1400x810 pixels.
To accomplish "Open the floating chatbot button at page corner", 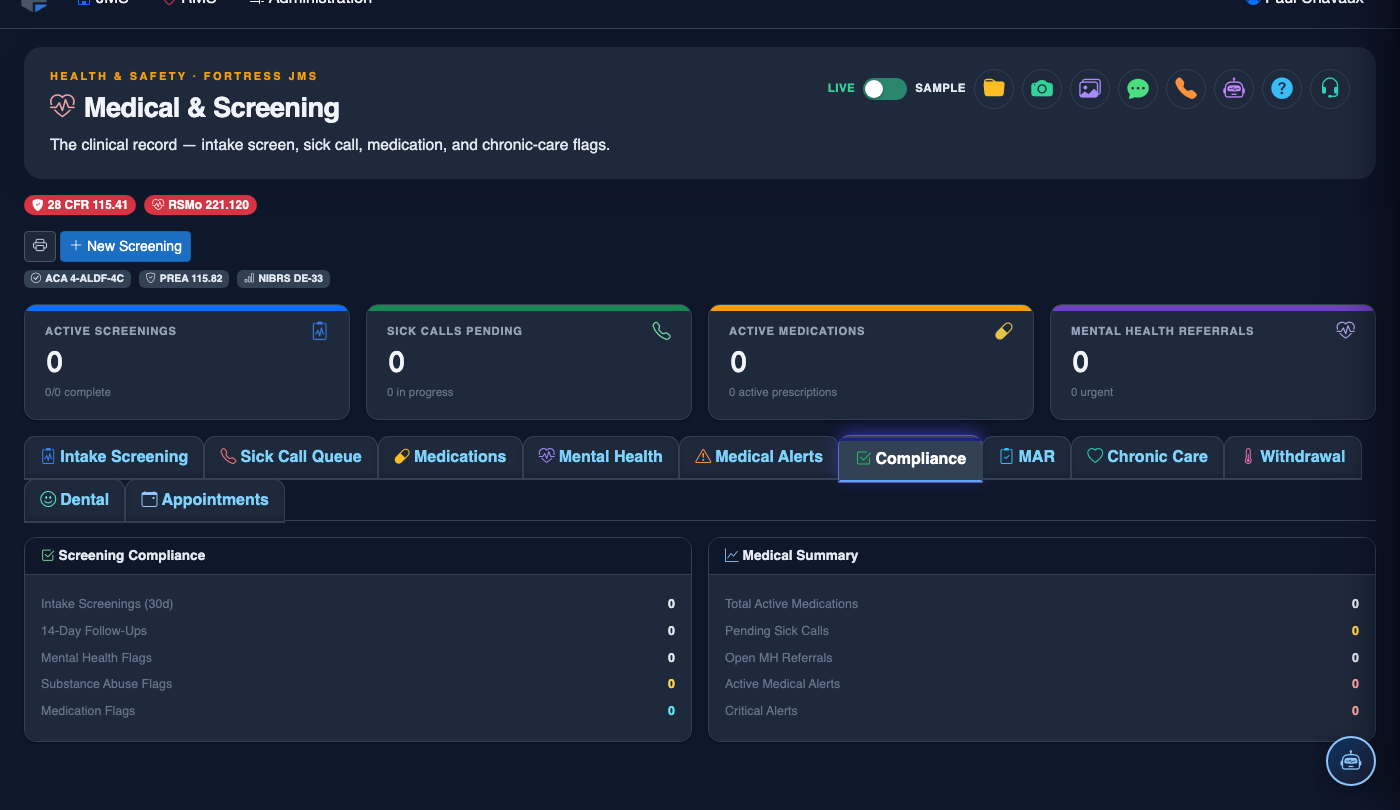I will [x=1351, y=761].
